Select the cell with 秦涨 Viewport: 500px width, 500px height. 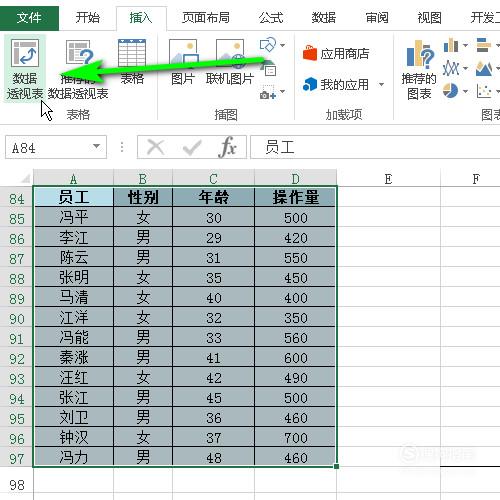coord(74,357)
